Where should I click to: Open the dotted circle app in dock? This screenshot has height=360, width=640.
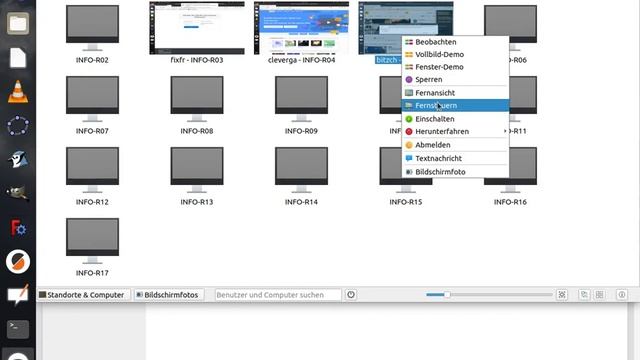coord(18,125)
